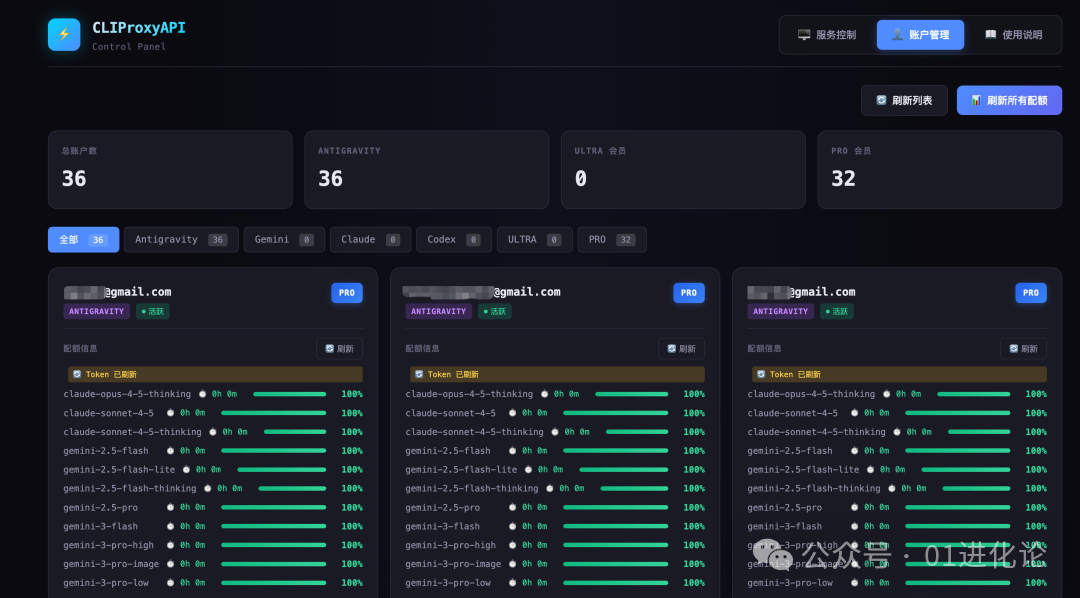Viewport: 1080px width, 598px height.
Task: Click clock icon beside gemini-3-pro-low in first card
Action: (171, 583)
